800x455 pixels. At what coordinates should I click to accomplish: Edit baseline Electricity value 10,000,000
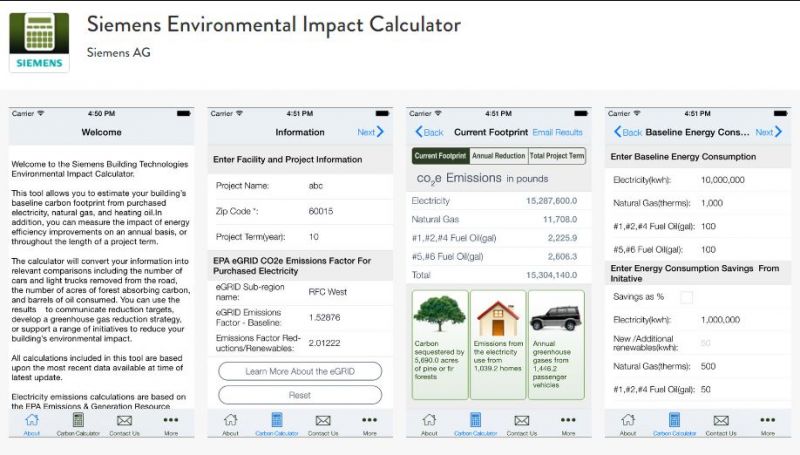[x=722, y=180]
